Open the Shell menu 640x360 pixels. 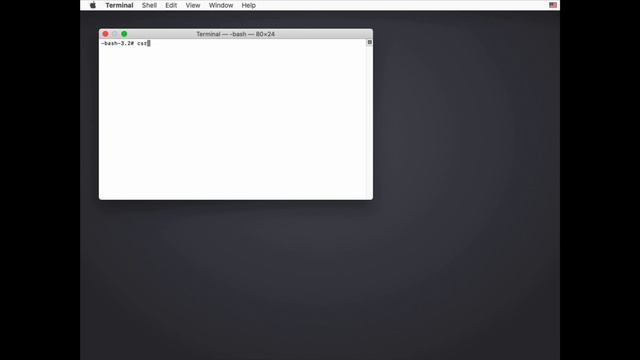pos(149,5)
